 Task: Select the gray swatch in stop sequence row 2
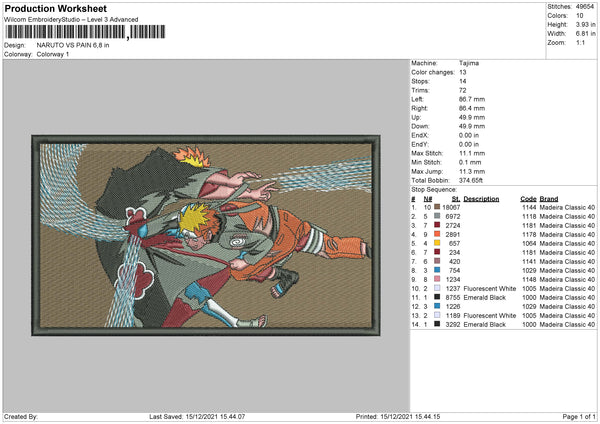click(x=437, y=216)
